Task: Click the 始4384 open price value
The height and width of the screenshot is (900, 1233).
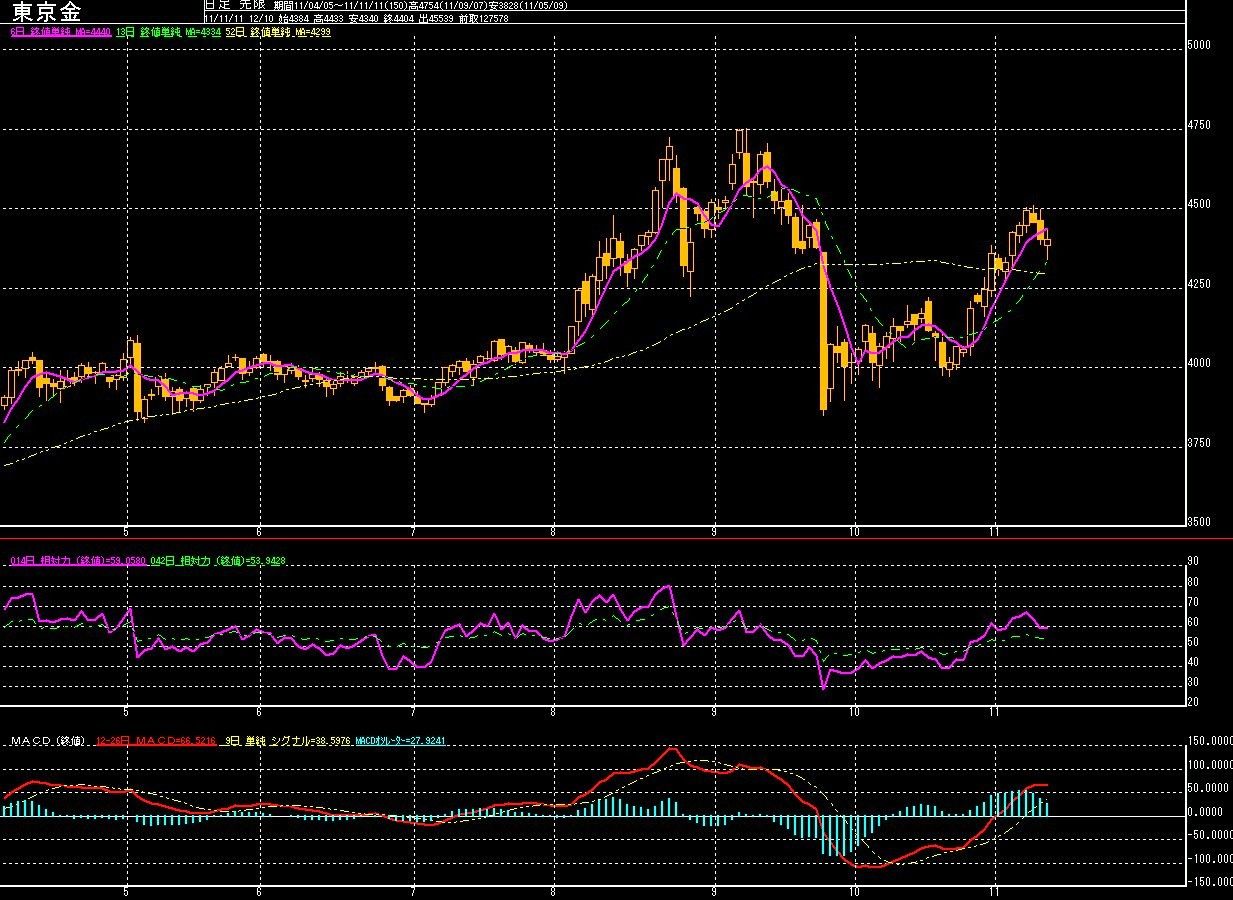Action: pos(294,18)
